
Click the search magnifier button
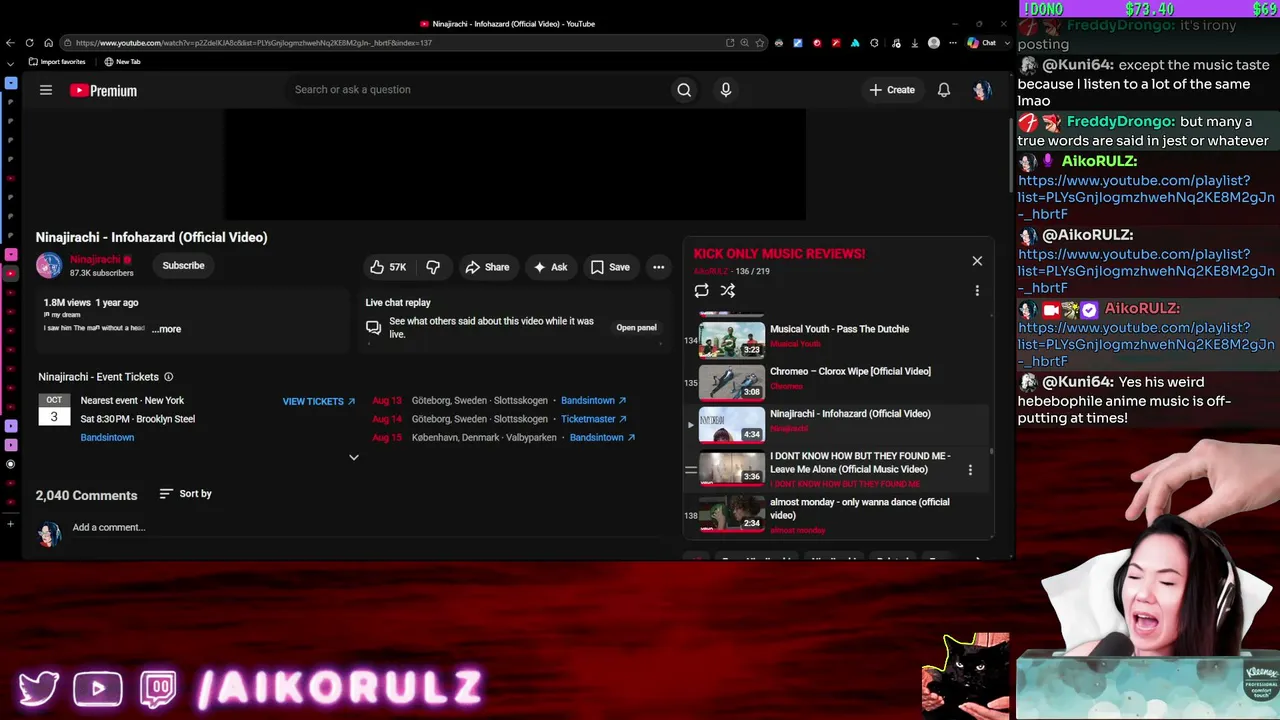(x=684, y=90)
